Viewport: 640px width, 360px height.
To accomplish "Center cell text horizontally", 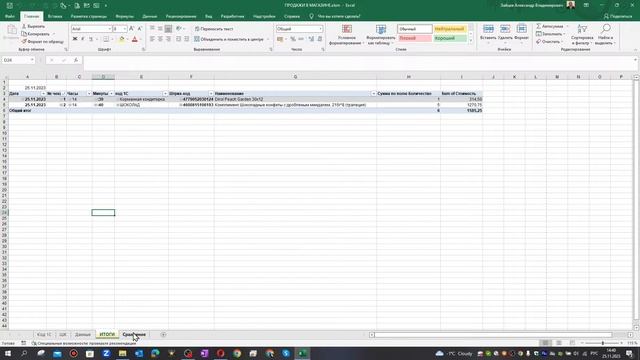I will (x=160, y=39).
